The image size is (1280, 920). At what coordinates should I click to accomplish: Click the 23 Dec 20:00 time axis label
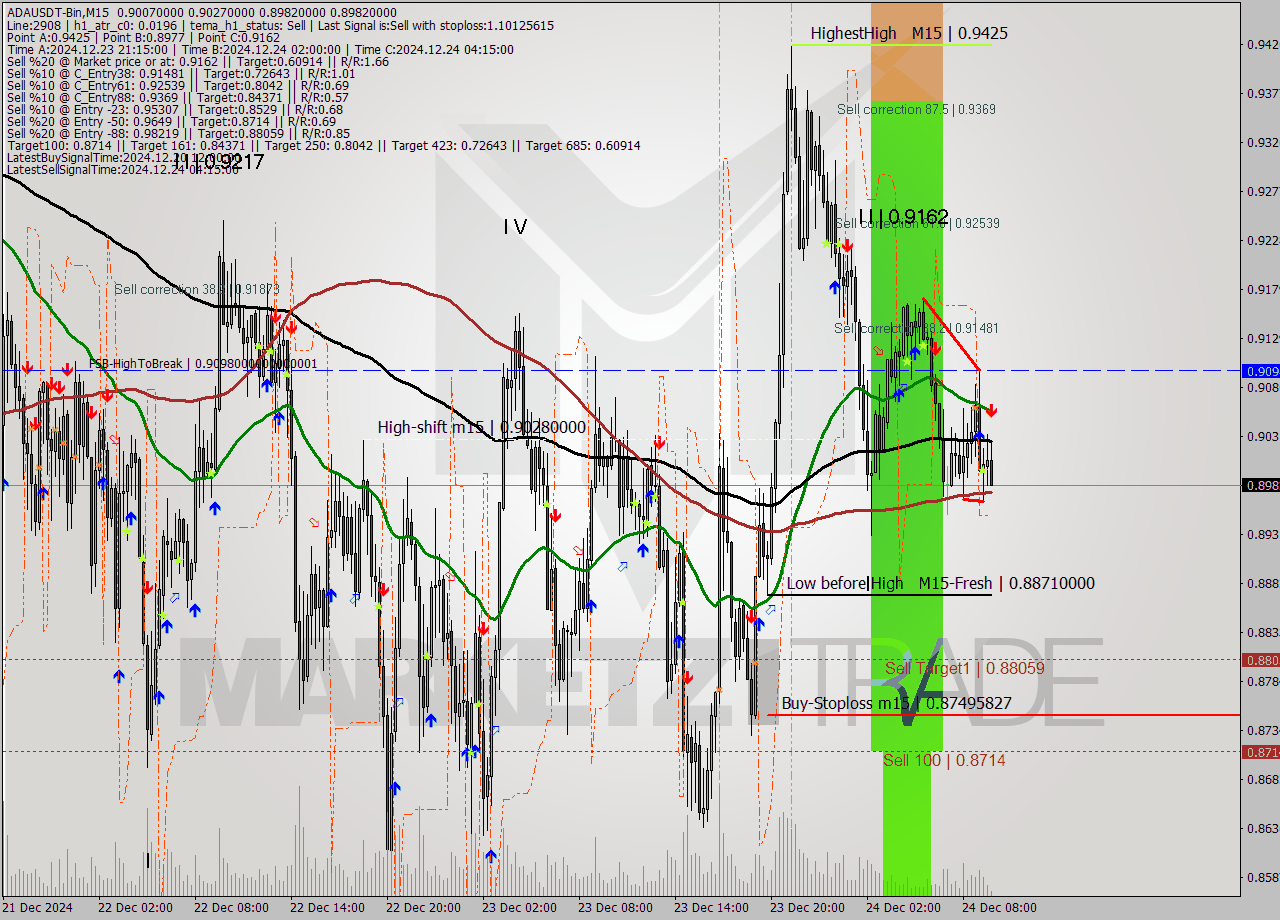(807, 908)
